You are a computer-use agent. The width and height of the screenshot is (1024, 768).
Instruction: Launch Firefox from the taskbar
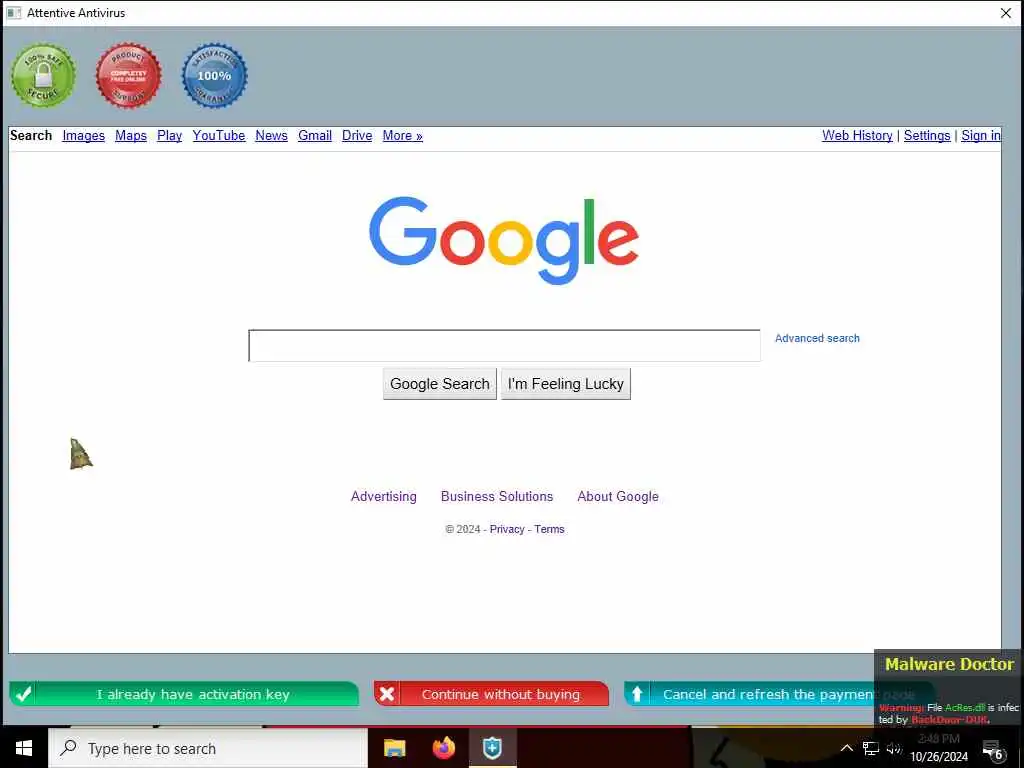(x=443, y=748)
